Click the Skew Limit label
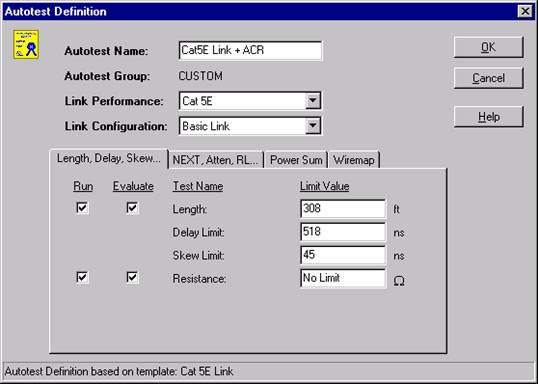 click(198, 256)
